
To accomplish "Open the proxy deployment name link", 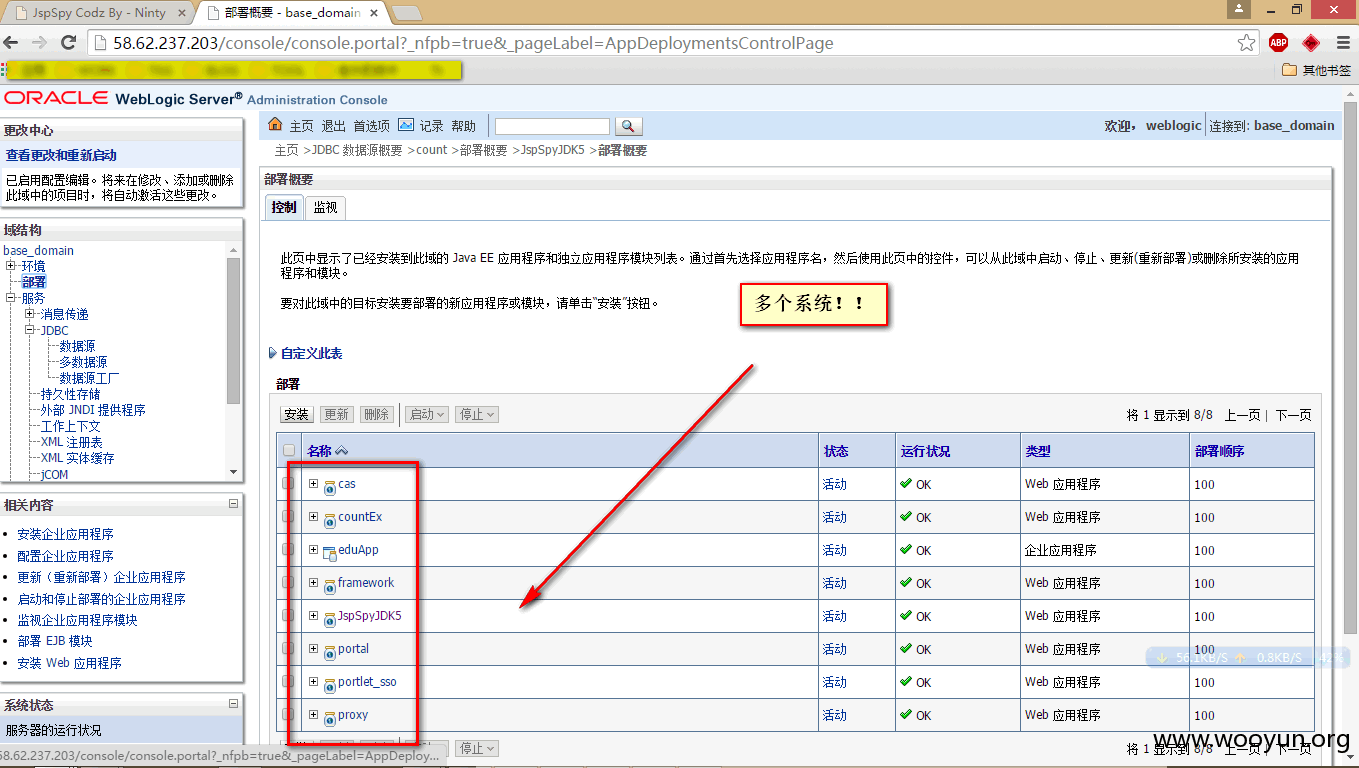I will click(x=353, y=715).
